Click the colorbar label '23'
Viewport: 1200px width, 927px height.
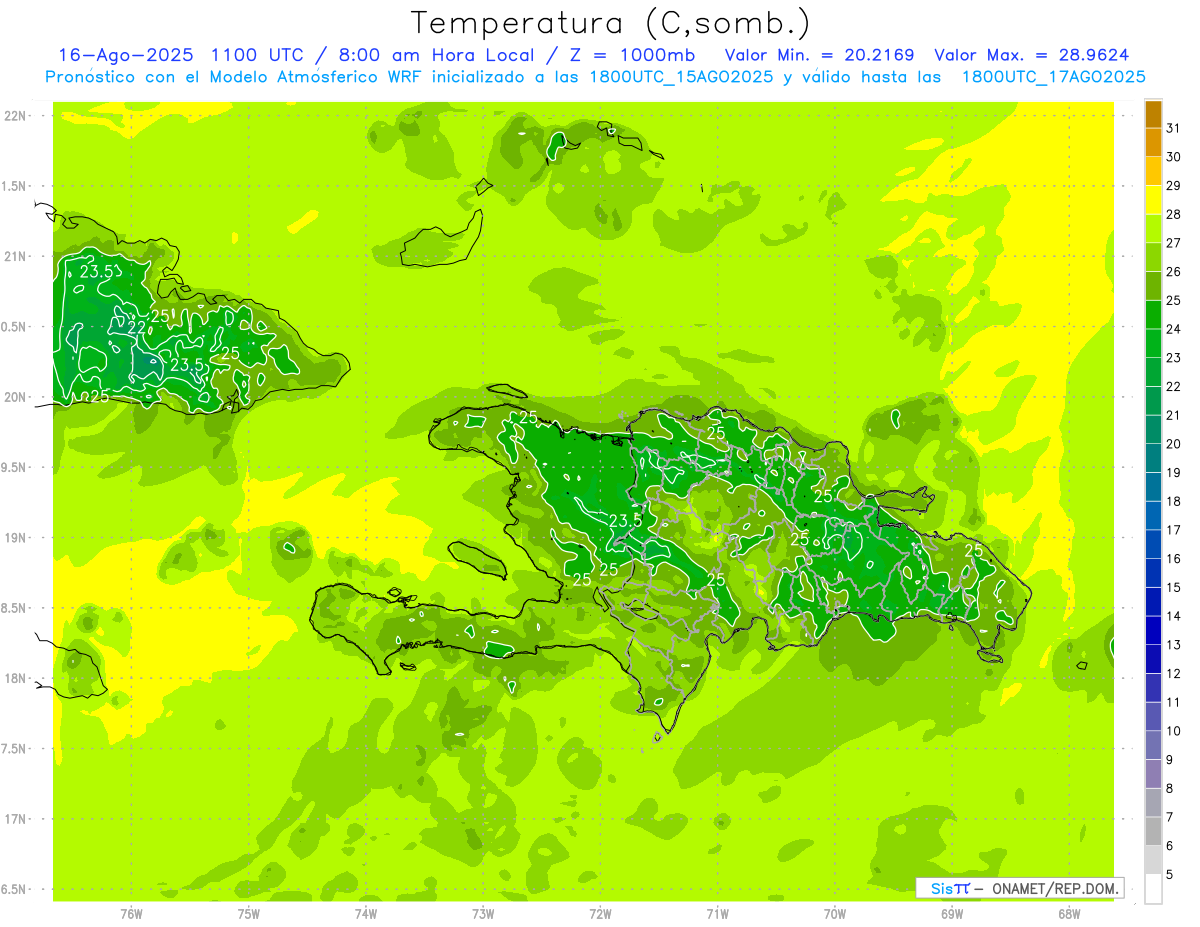point(1173,358)
